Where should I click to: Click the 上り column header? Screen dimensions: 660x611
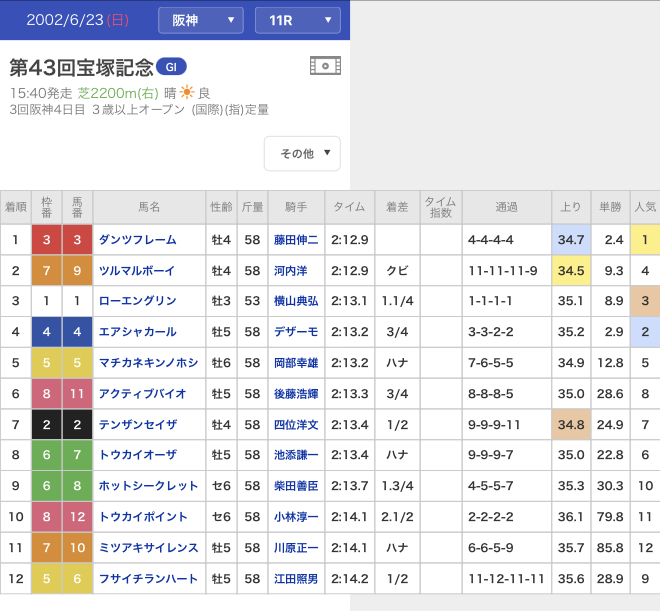(571, 207)
